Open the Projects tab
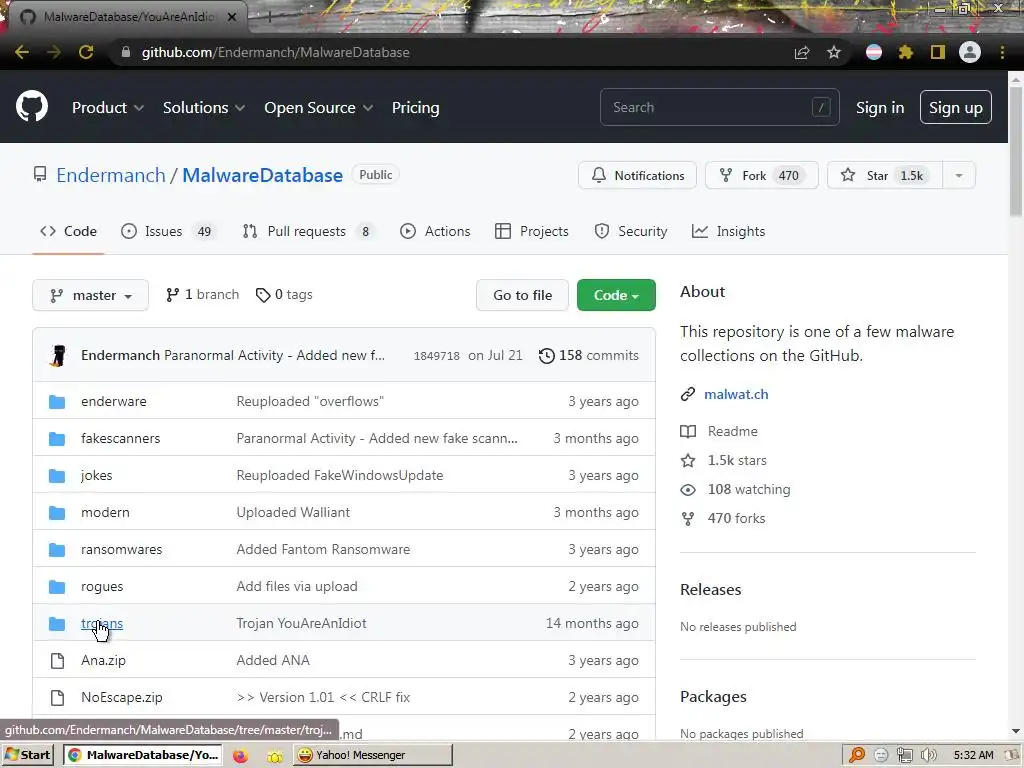The height and width of the screenshot is (768, 1024). pos(532,231)
